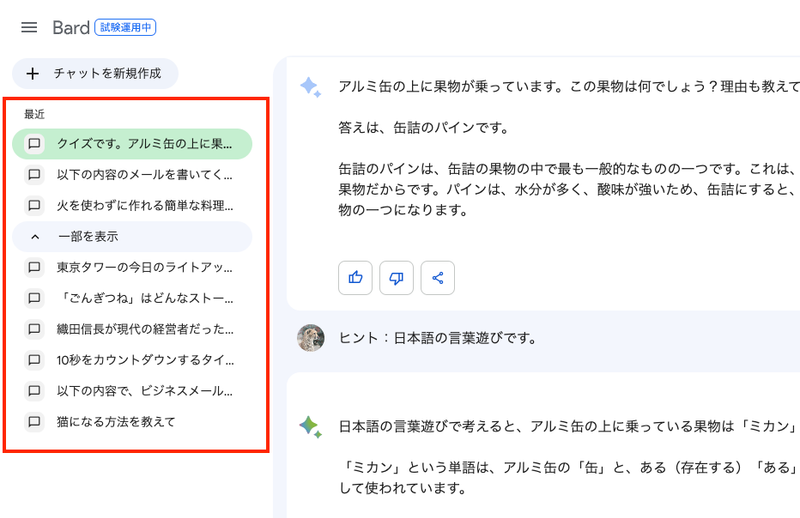The image size is (800, 518).
Task: Click chat icon beside ごんぎつね chat
Action: tap(34, 298)
